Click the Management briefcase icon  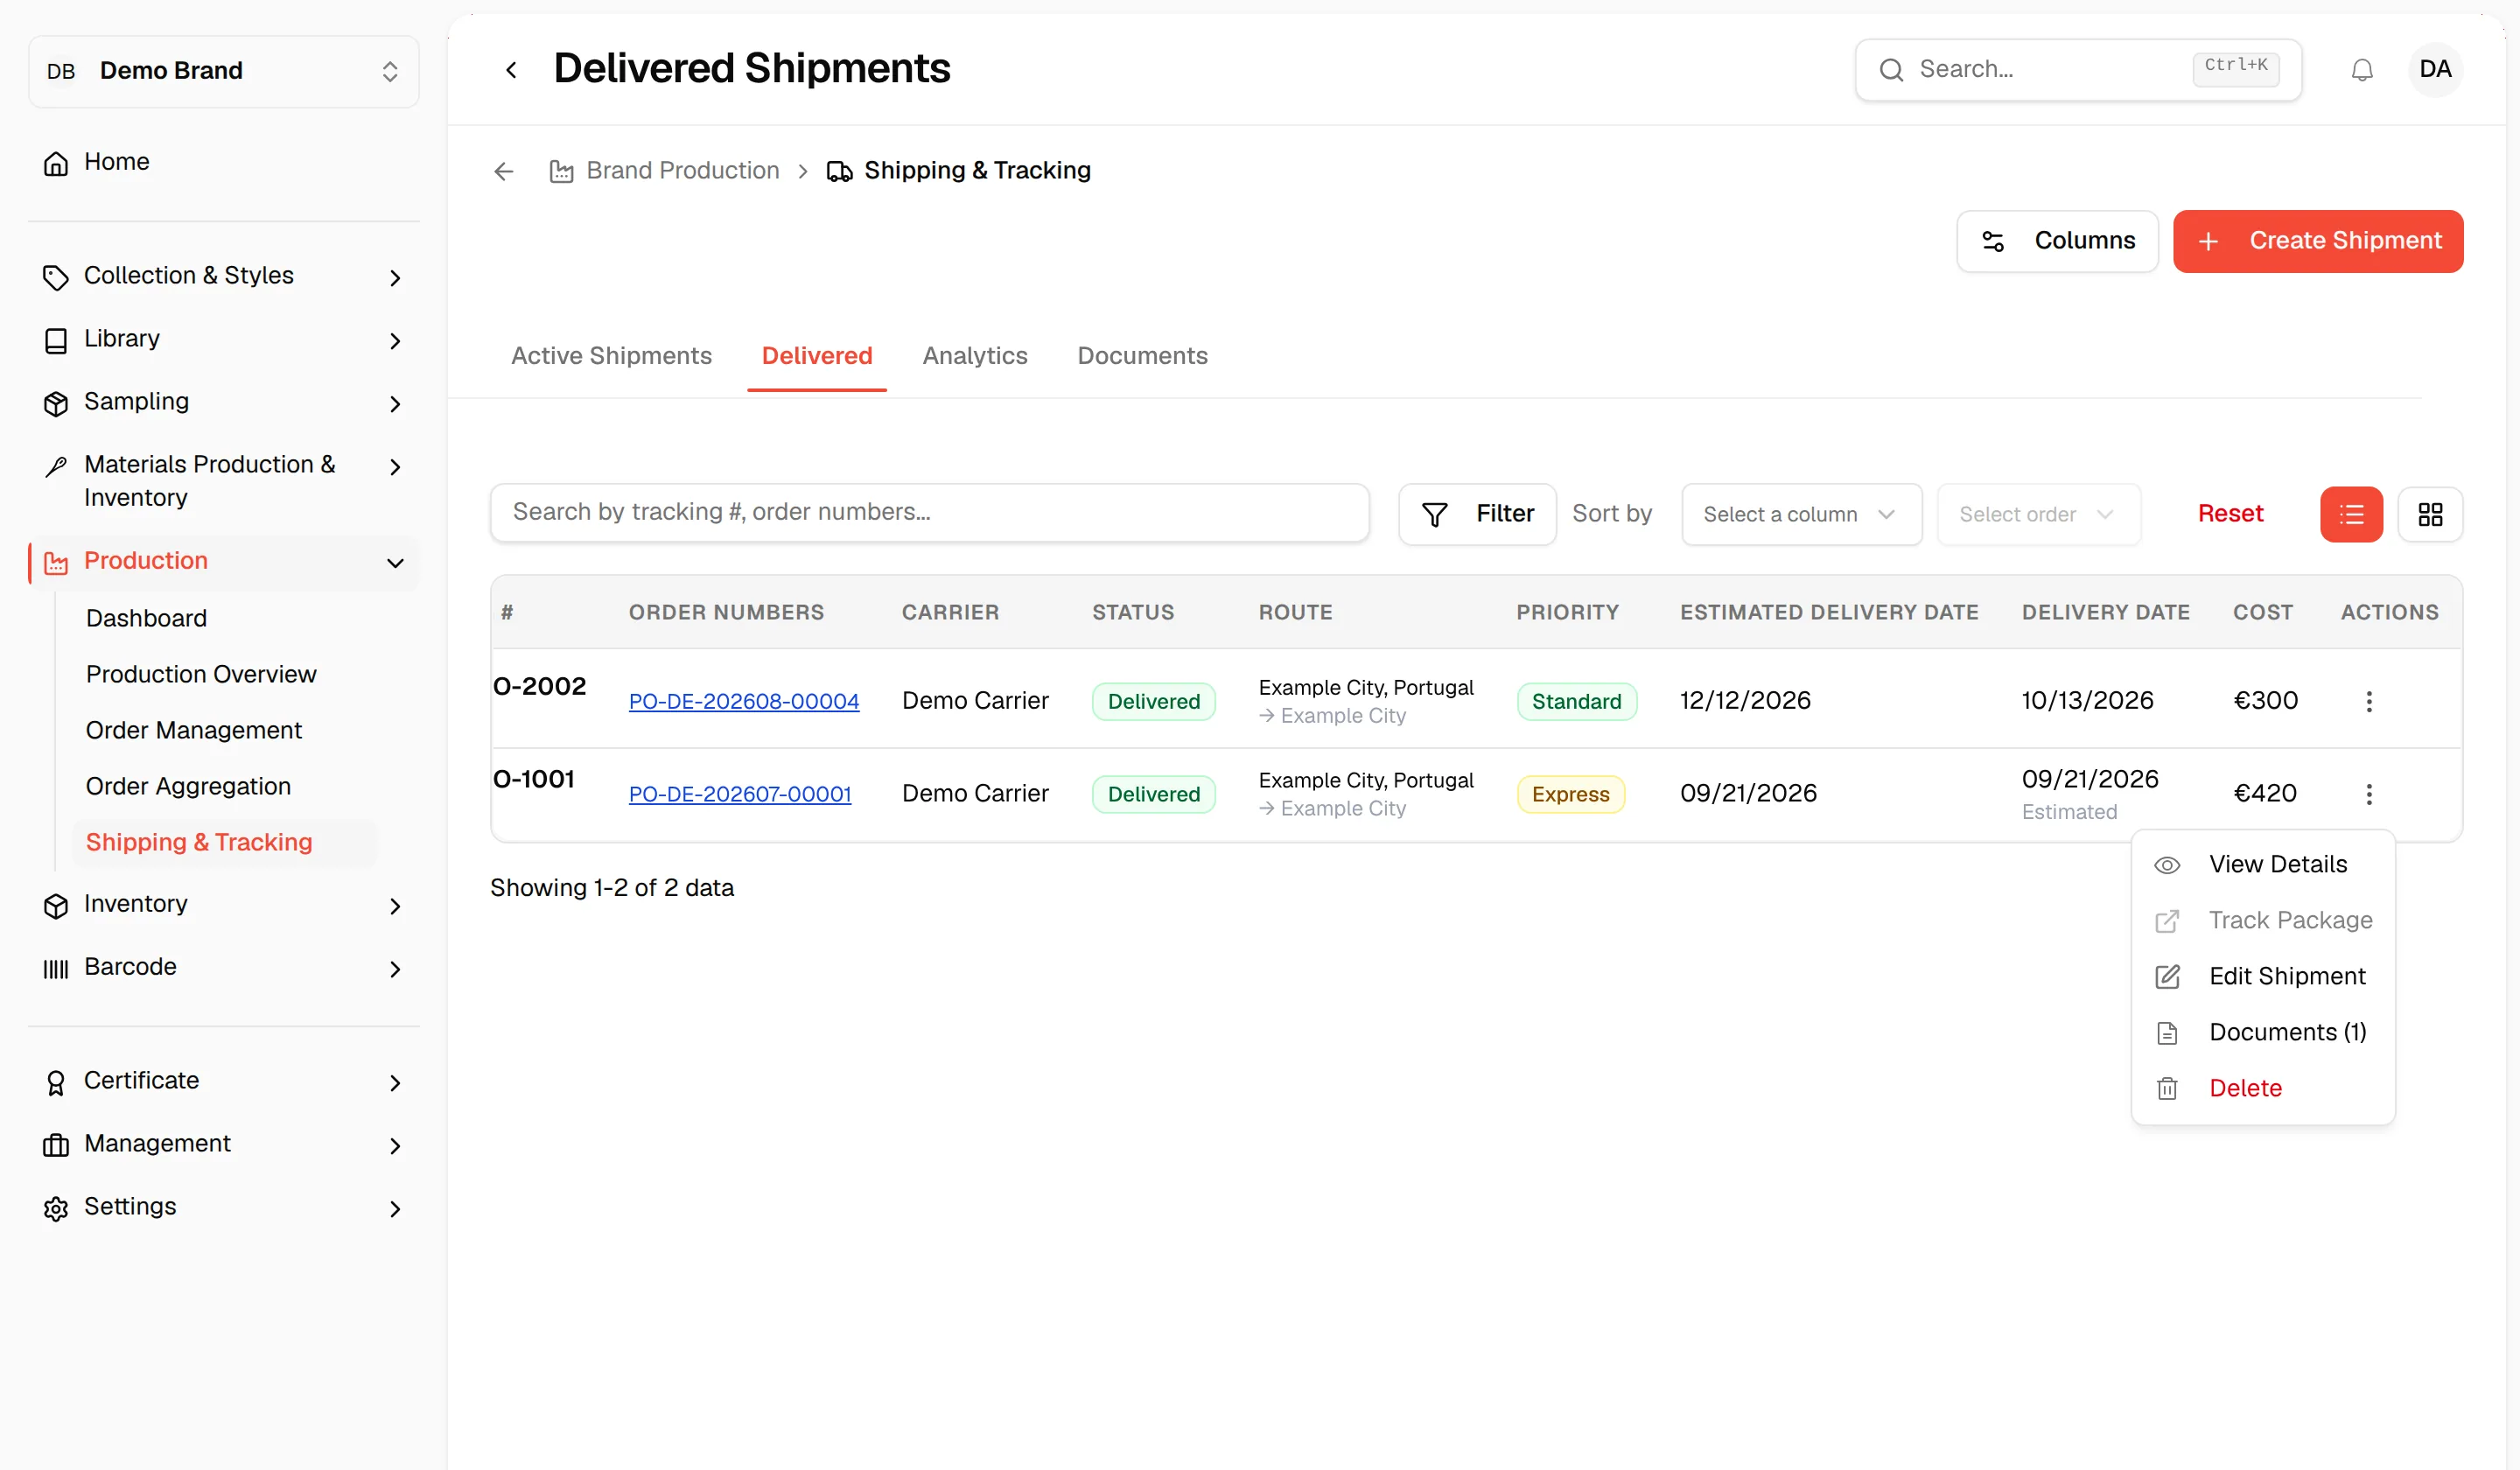(x=56, y=1145)
